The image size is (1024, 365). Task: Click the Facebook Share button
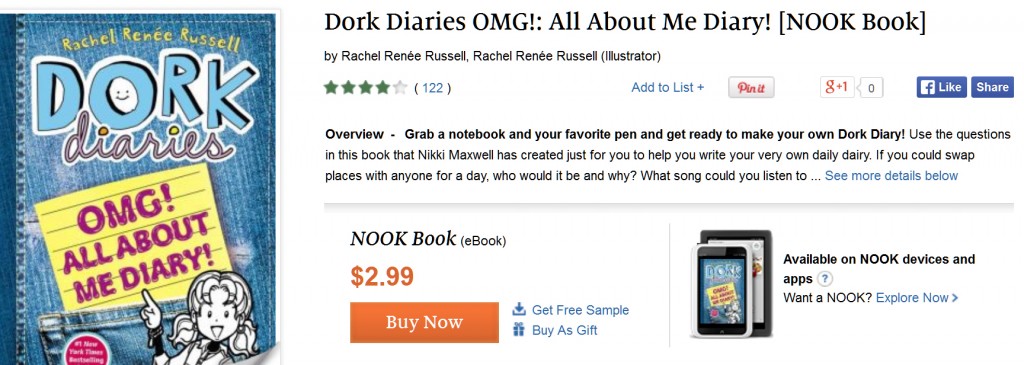[992, 87]
